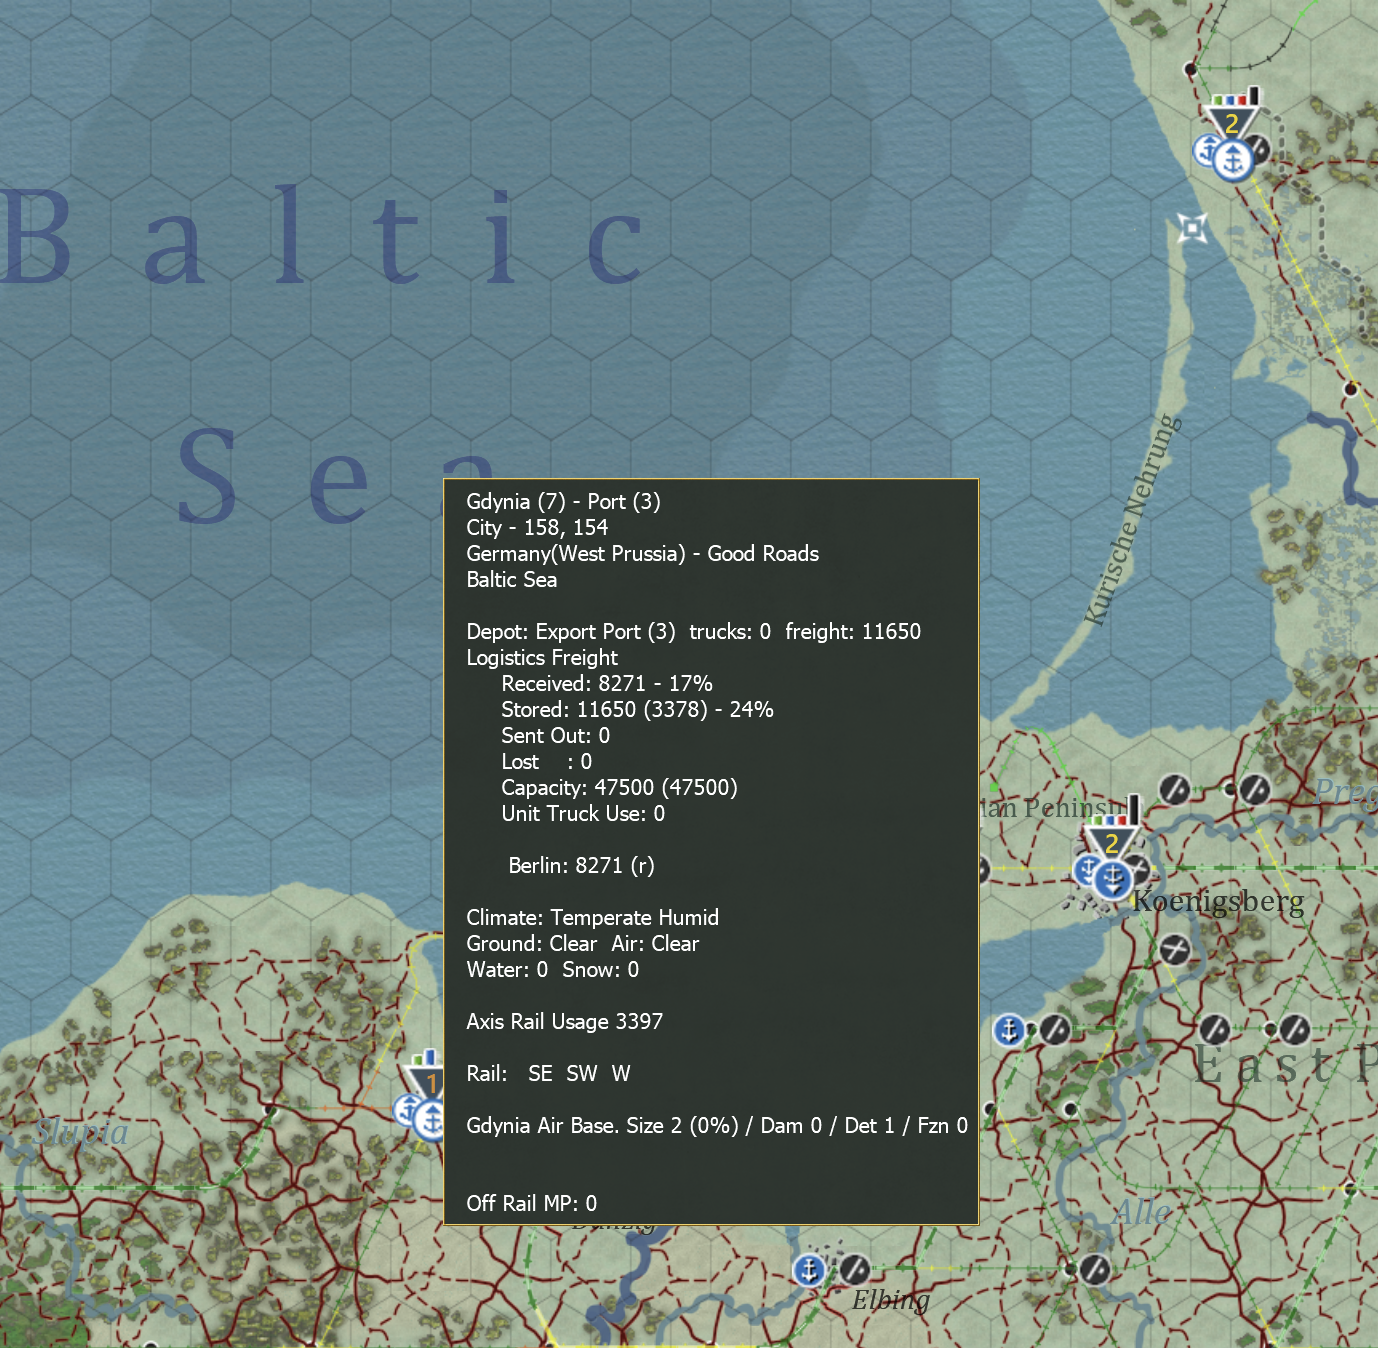Click the airfield icon north of Koenigsberg

(1173, 789)
